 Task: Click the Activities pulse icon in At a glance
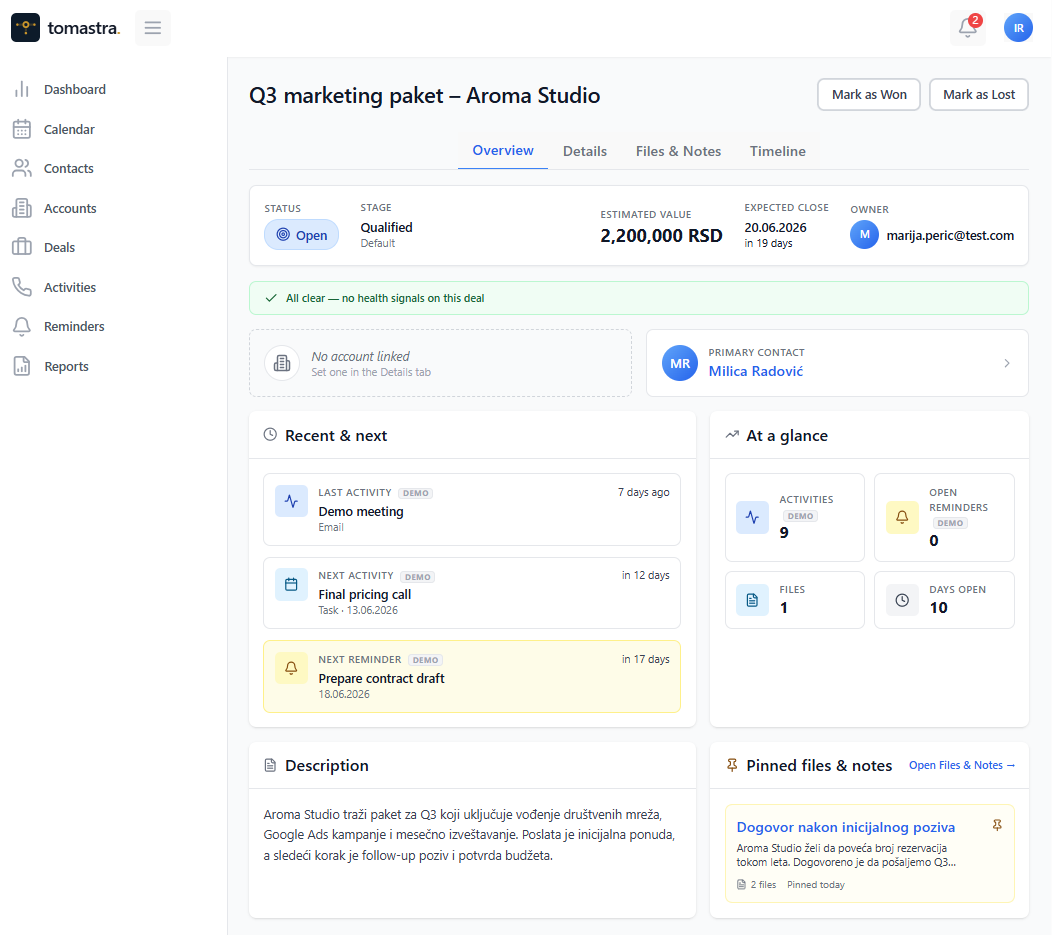752,517
